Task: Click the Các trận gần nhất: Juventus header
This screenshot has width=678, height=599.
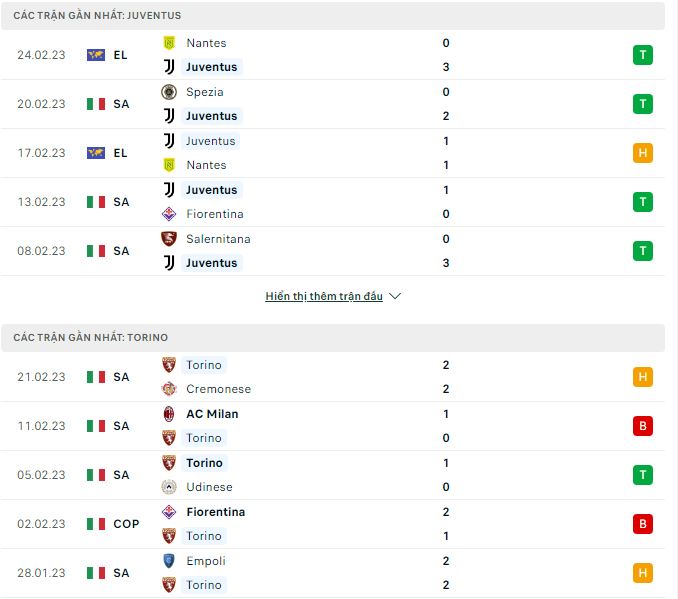Action: click(x=333, y=16)
